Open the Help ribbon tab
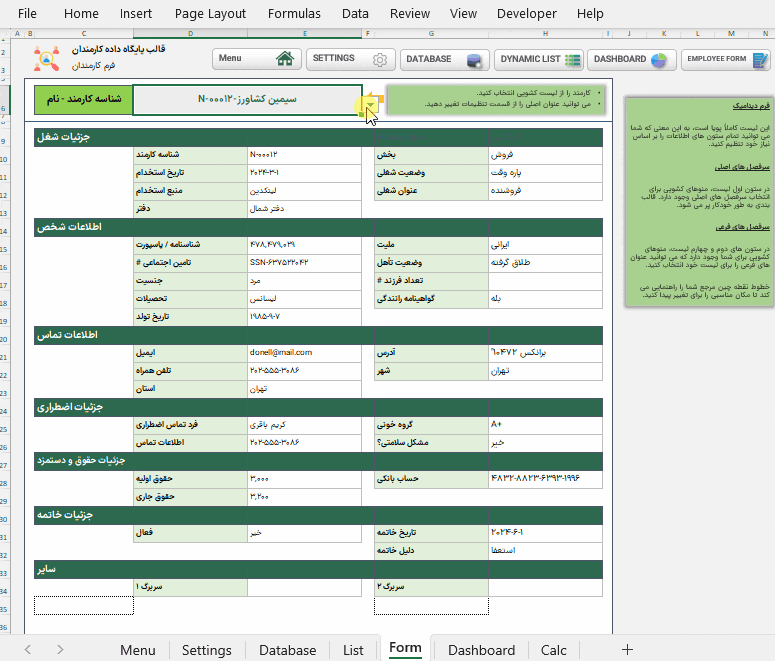775x661 pixels. [590, 13]
